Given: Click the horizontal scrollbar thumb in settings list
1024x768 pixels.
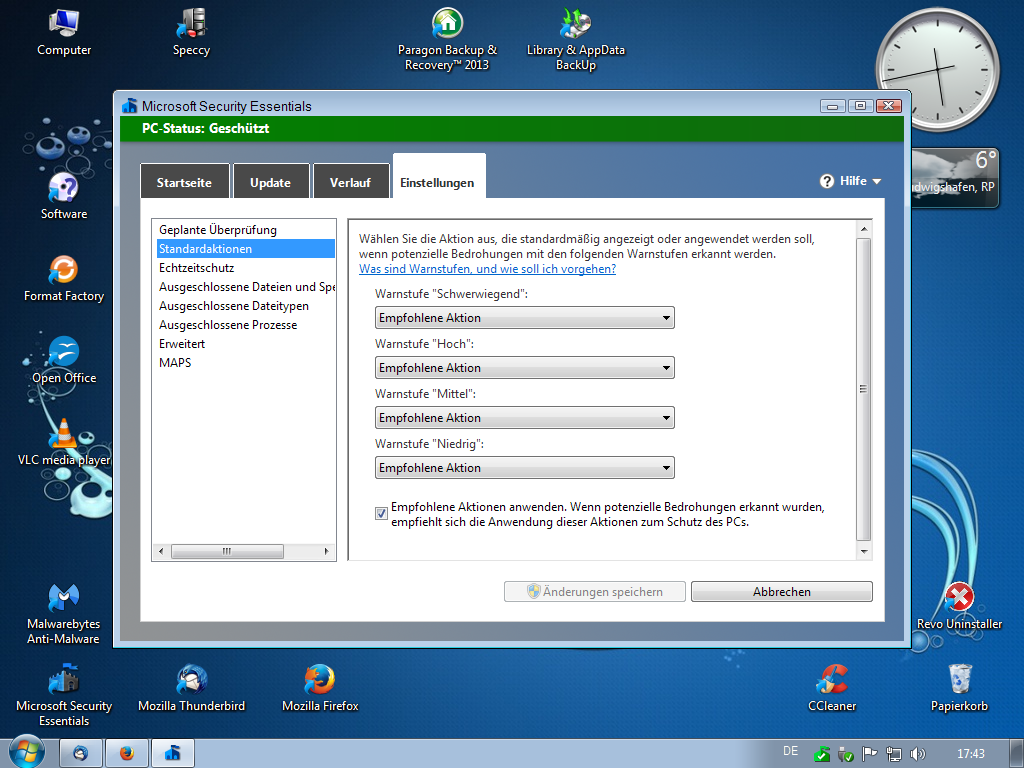Looking at the screenshot, I should (227, 551).
